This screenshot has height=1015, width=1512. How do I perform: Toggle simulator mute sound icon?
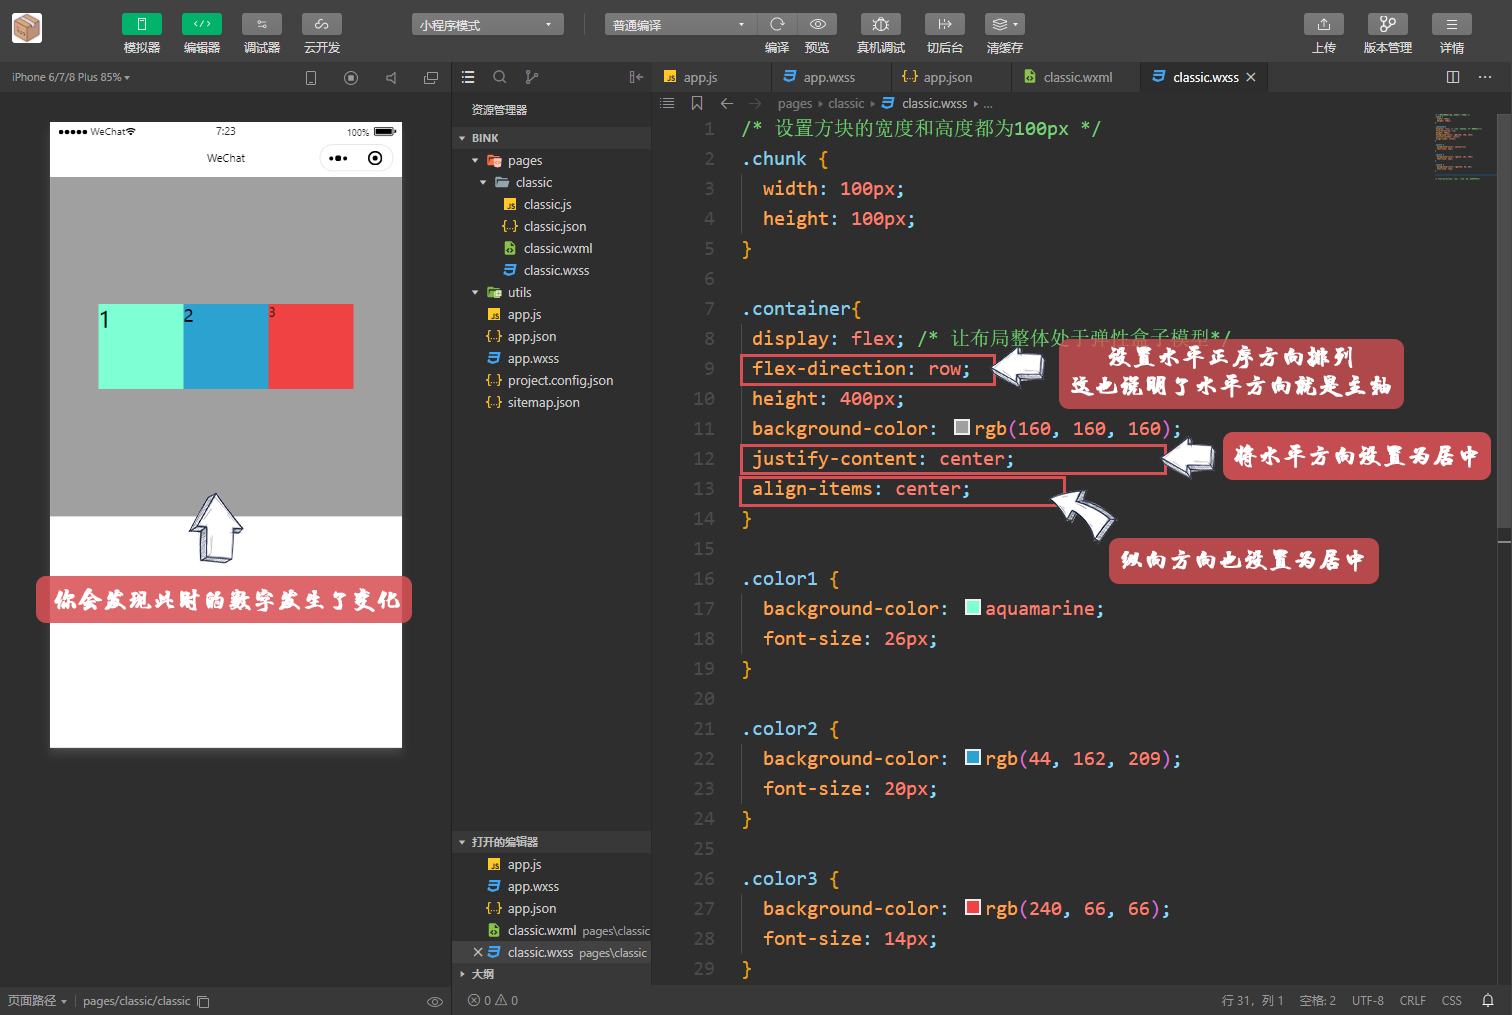391,78
